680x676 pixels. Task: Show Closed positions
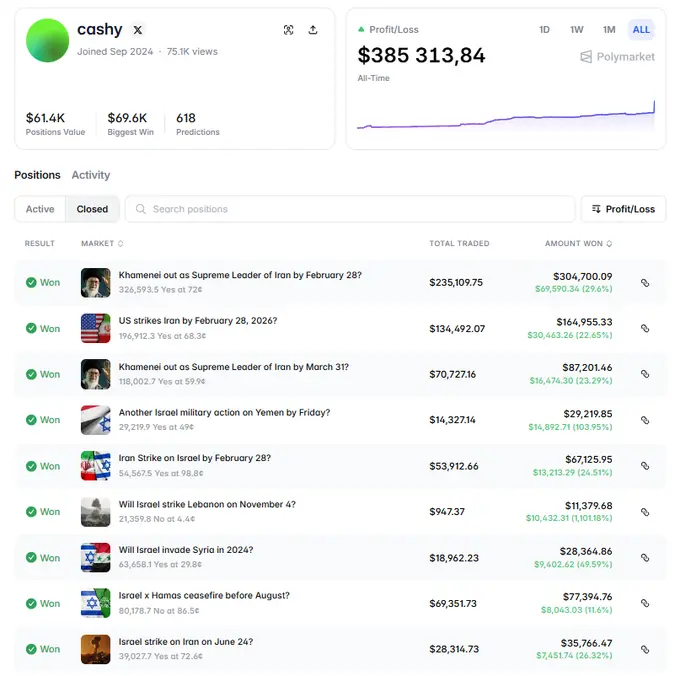tap(92, 209)
